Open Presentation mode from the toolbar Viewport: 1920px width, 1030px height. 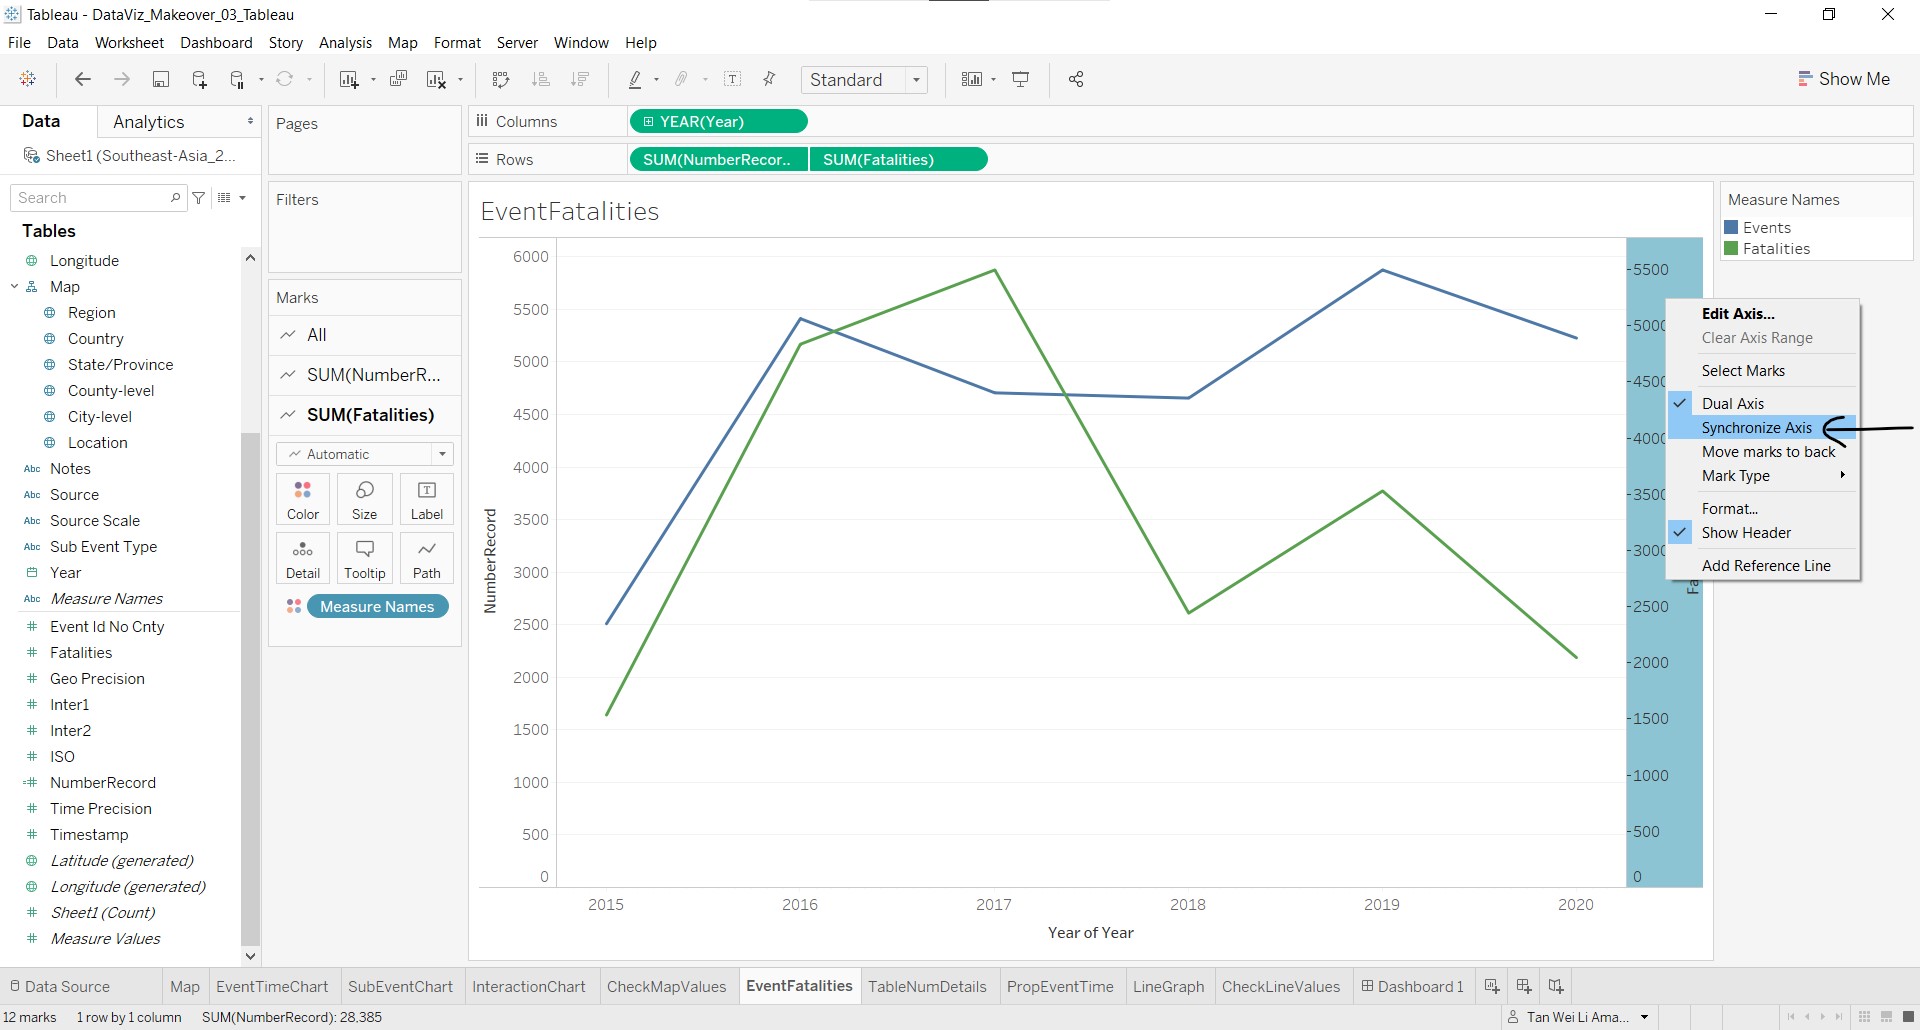(x=1021, y=80)
